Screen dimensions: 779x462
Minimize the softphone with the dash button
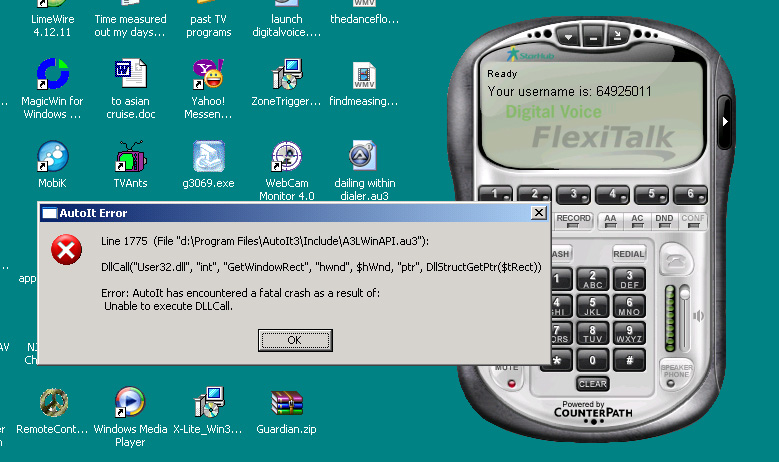(593, 36)
